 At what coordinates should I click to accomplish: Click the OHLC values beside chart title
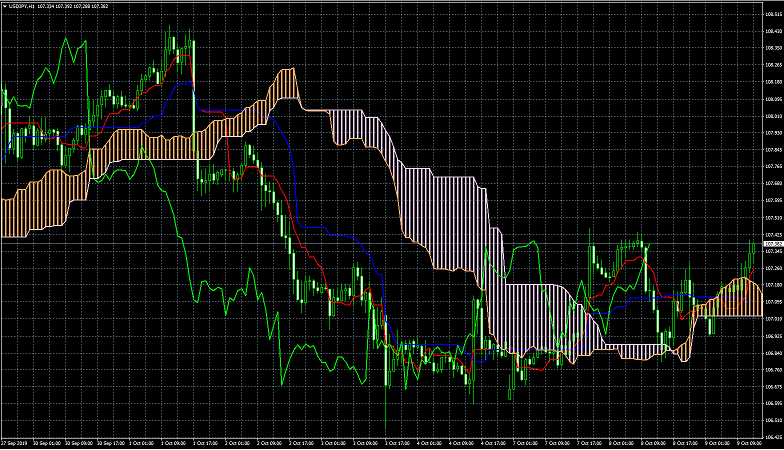[x=72, y=6]
